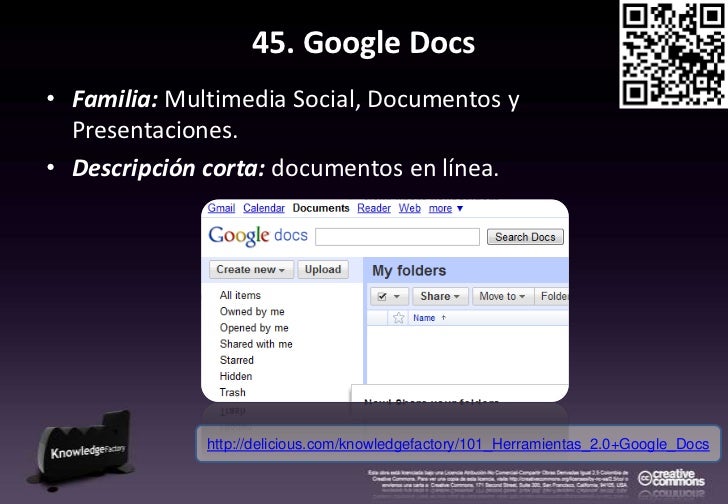This screenshot has width=728, height=504.
Task: Click the Search Docs button
Action: click(x=525, y=237)
